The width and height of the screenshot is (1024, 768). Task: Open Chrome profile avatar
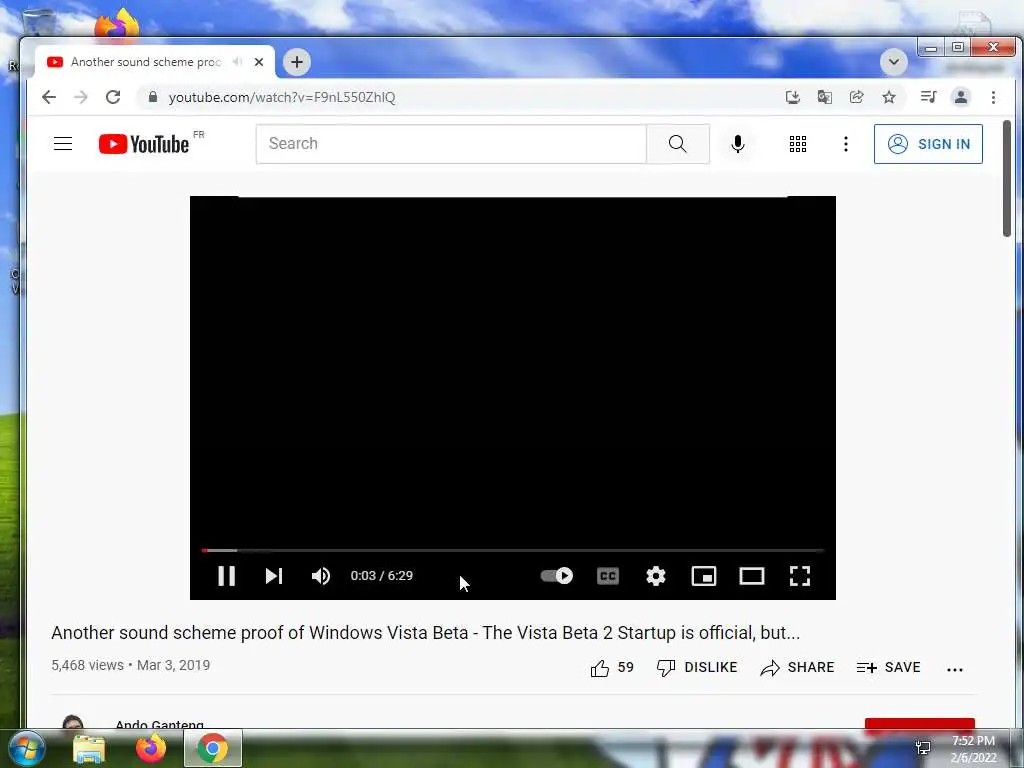pos(961,97)
